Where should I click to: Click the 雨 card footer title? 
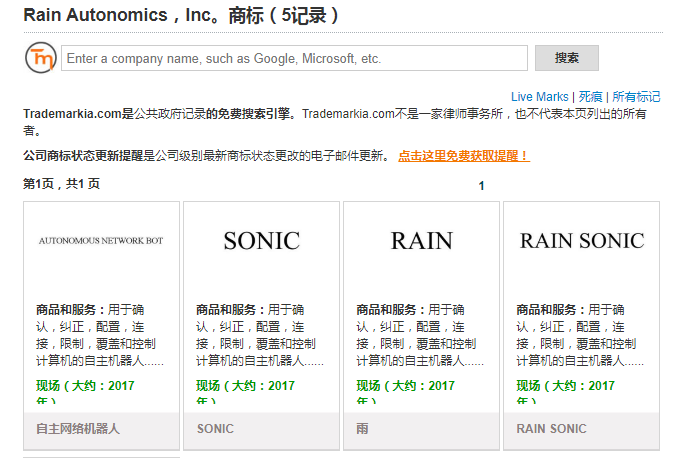coord(362,429)
